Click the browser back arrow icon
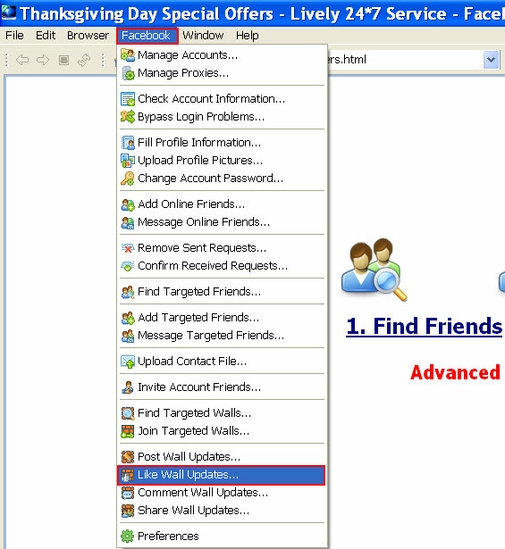Viewport: 505px width, 549px height. coord(22,60)
